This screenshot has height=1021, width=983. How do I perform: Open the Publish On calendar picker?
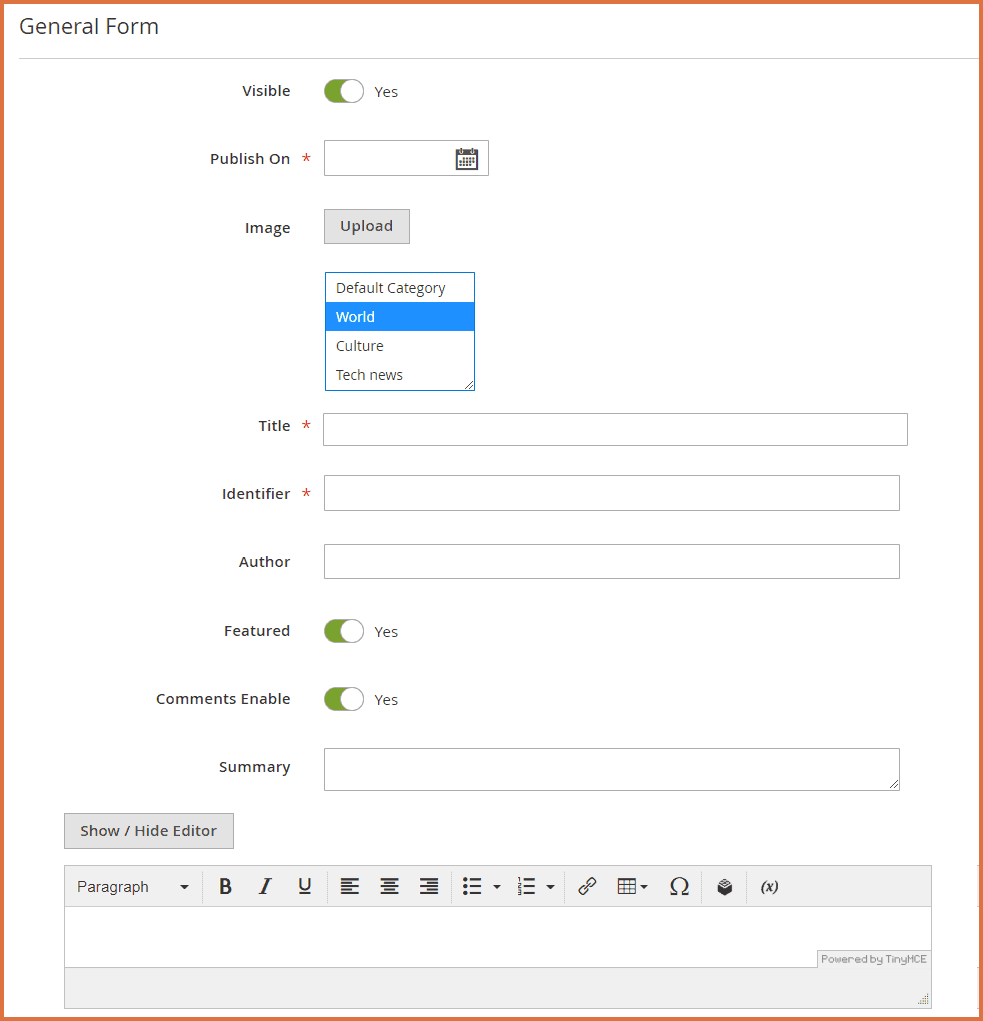pos(466,159)
